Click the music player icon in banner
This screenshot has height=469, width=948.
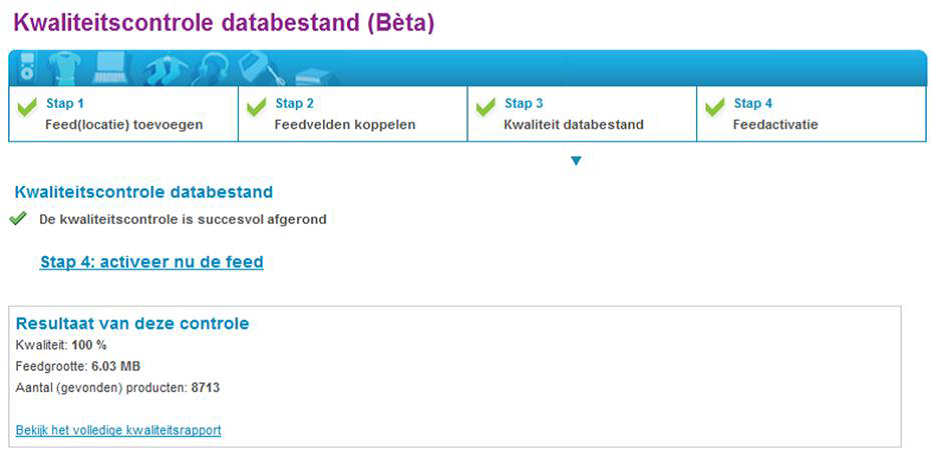coord(26,67)
